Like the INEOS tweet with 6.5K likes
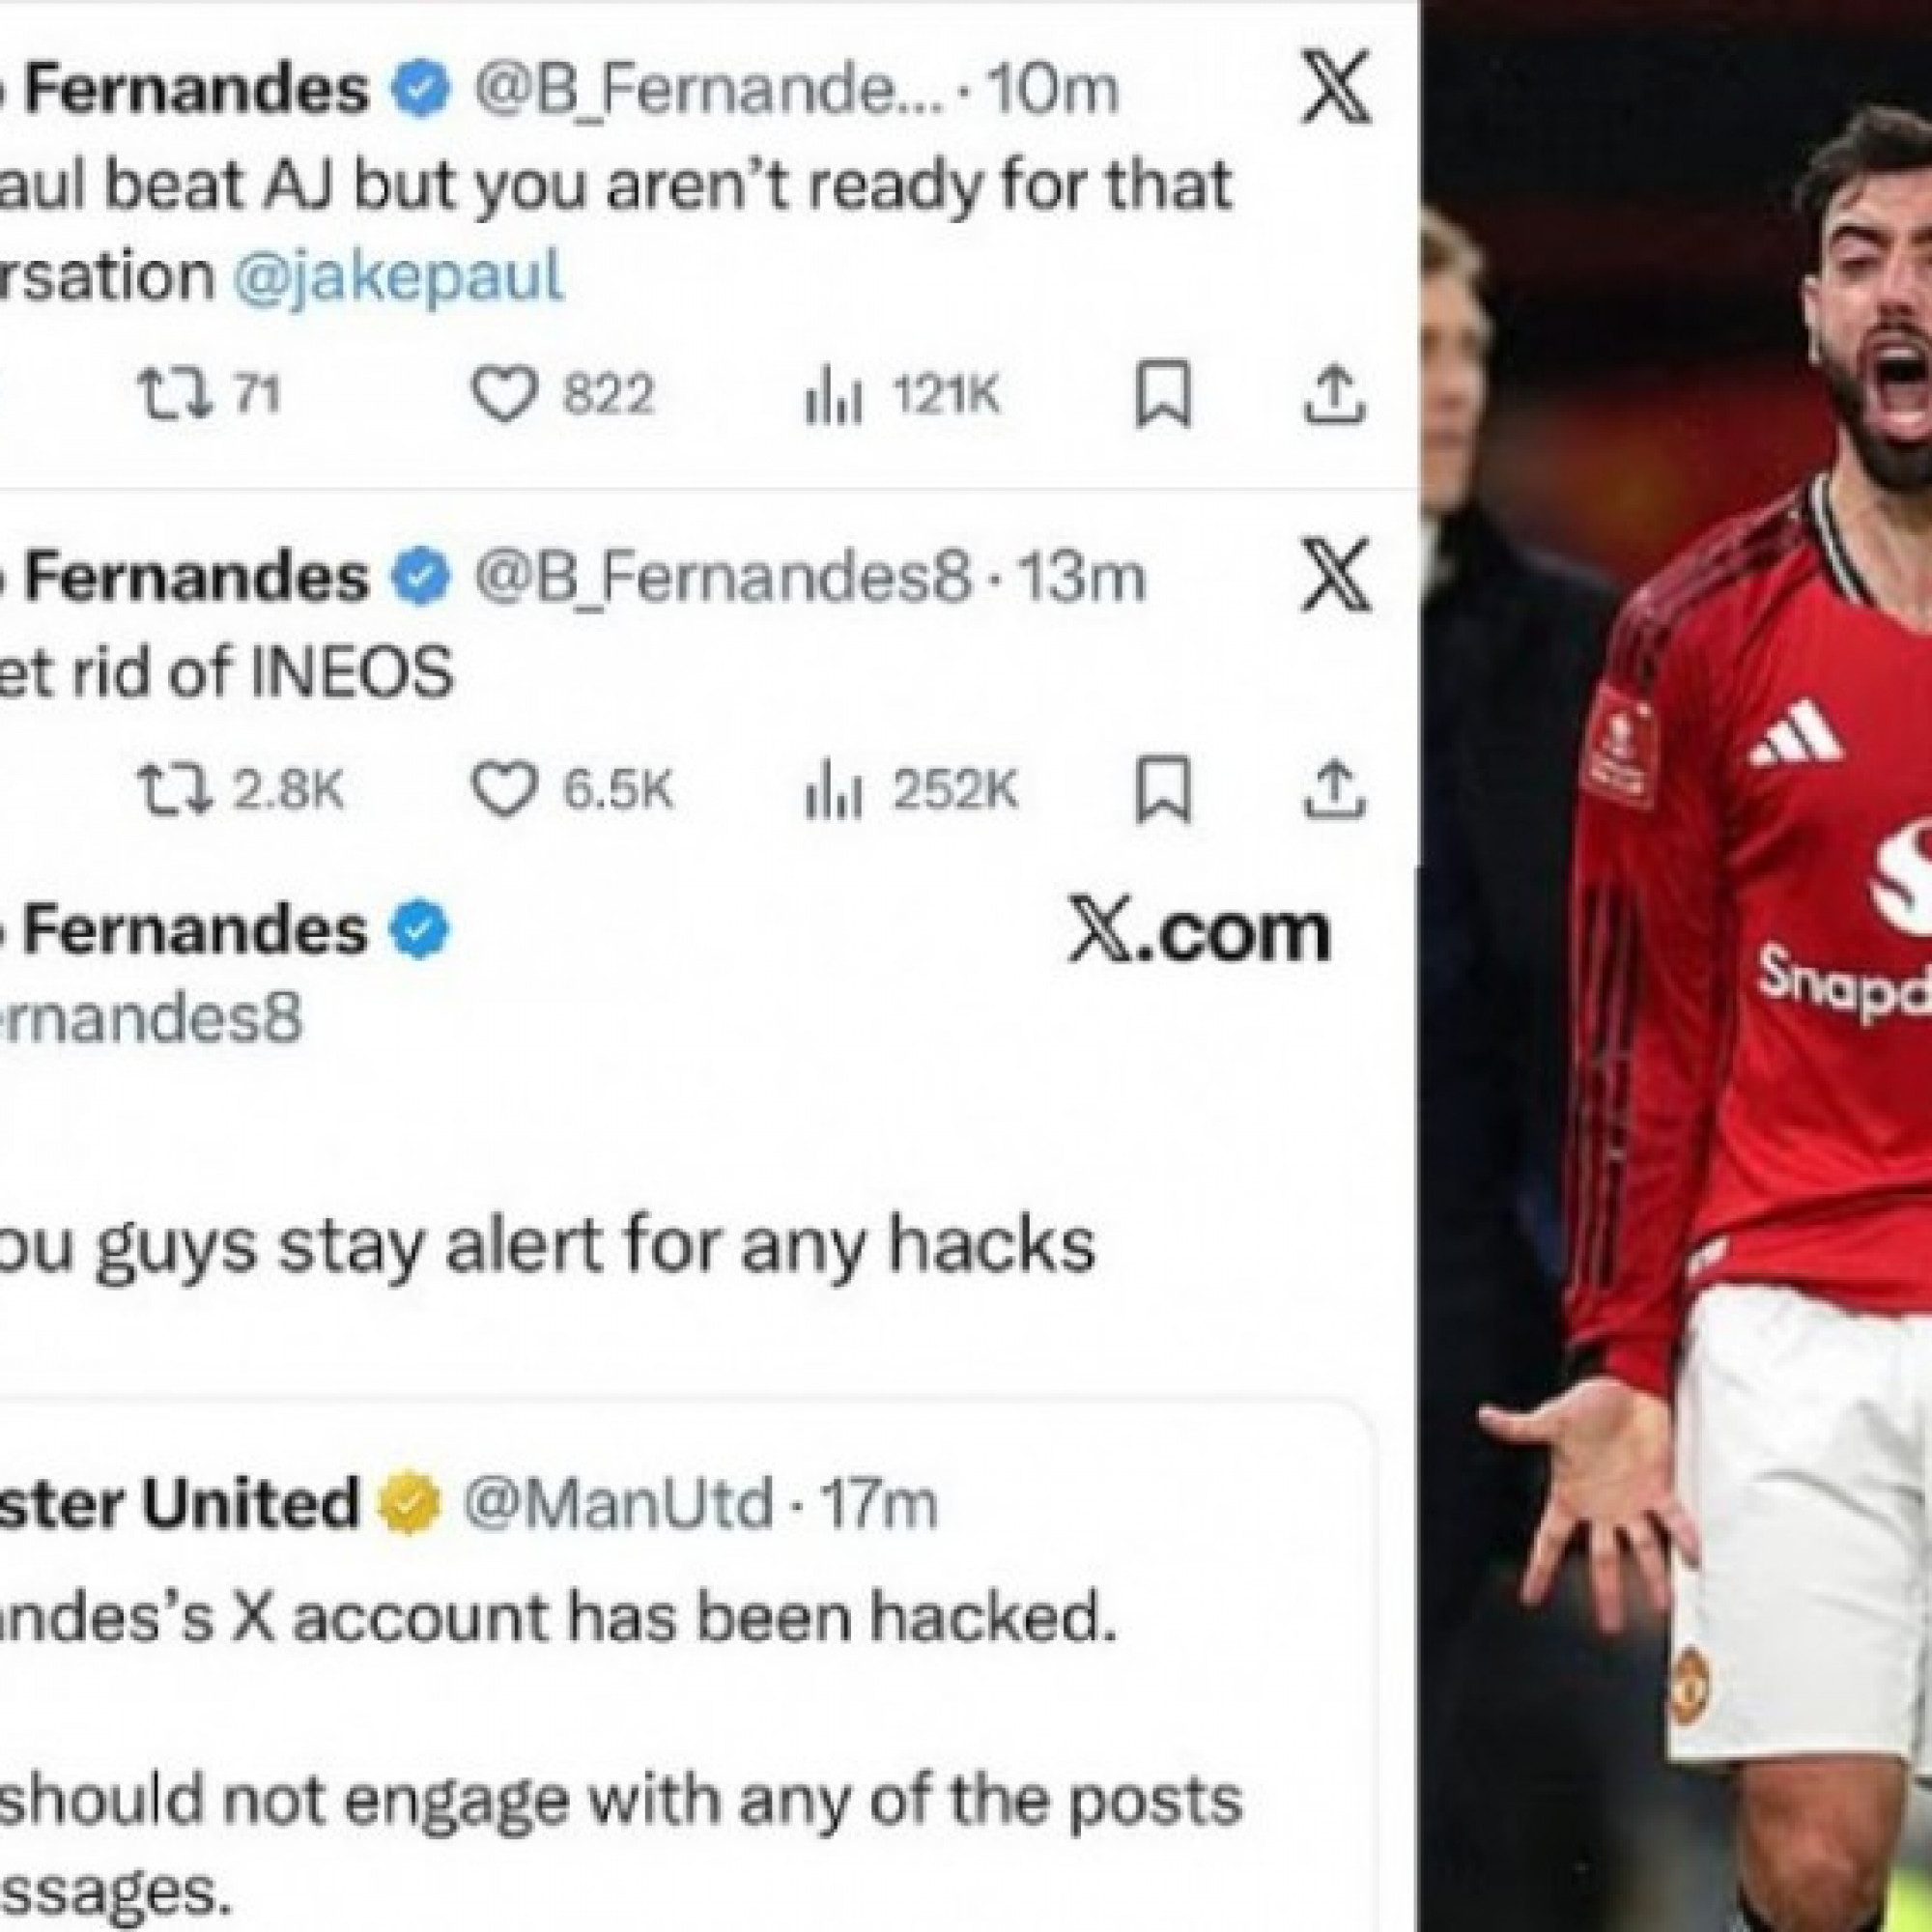The image size is (1932, 1932). pyautogui.click(x=504, y=789)
